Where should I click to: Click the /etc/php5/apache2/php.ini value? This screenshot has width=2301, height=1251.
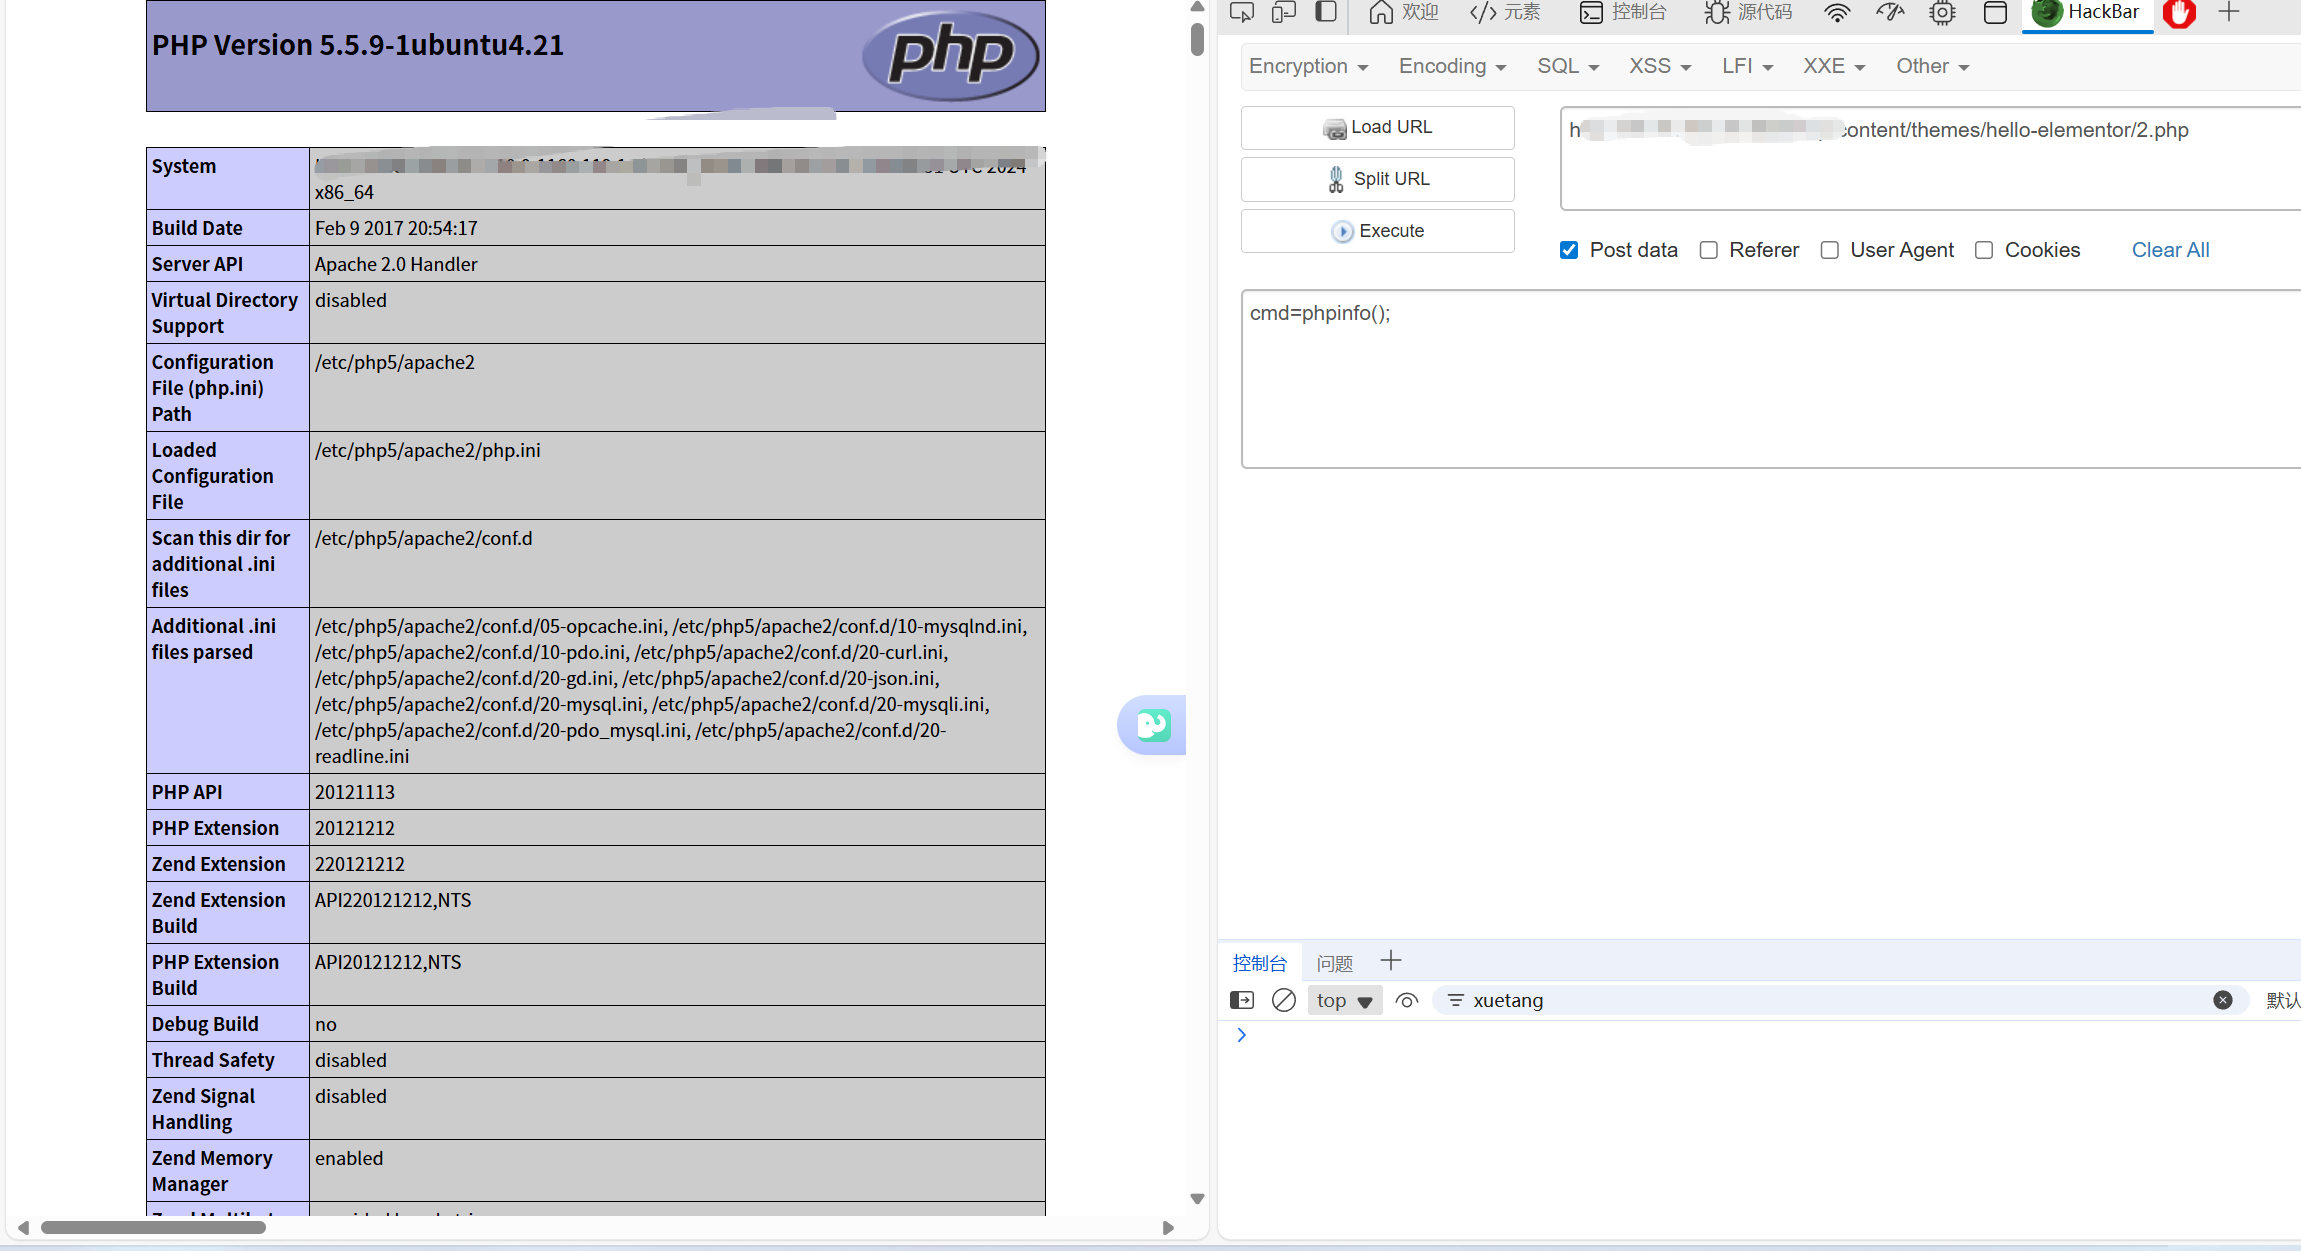(428, 450)
